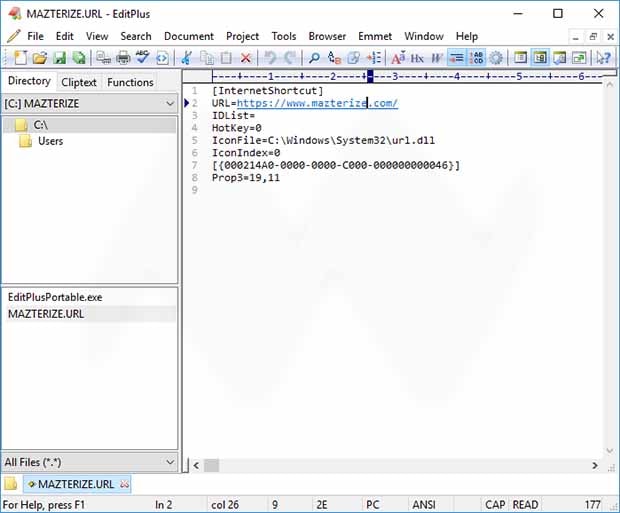Open Go to Line toolbar icon
Screen dimensions: 620x513
[374, 58]
